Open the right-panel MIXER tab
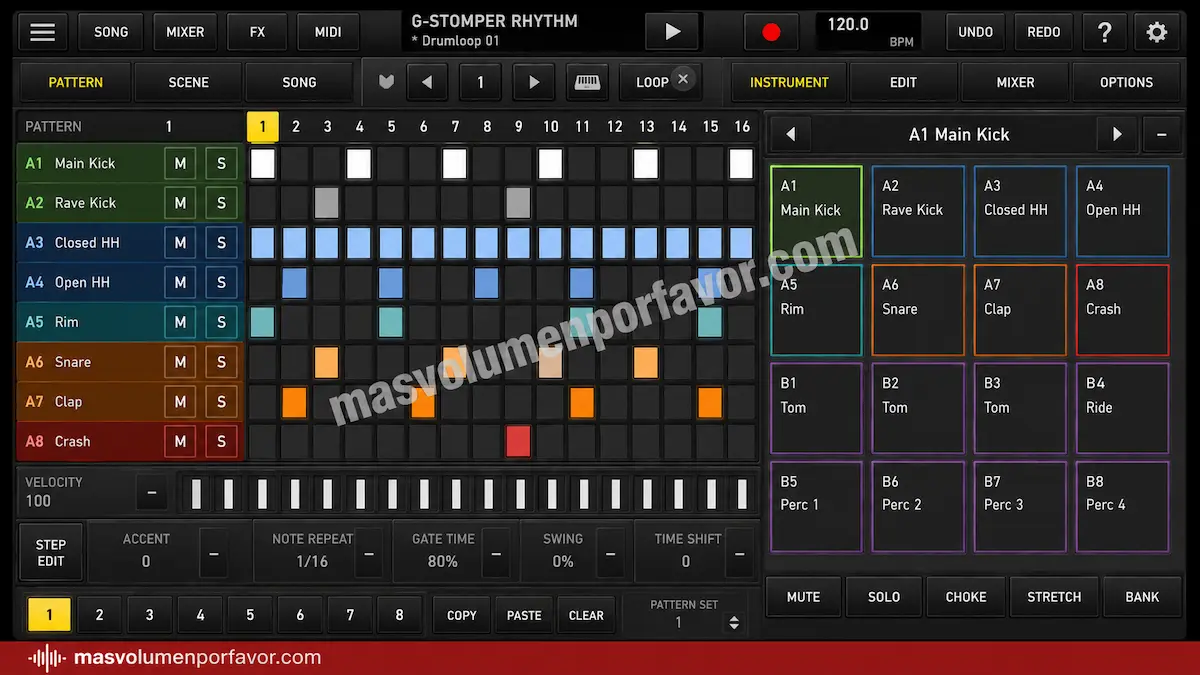Image resolution: width=1200 pixels, height=675 pixels. coord(1015,82)
